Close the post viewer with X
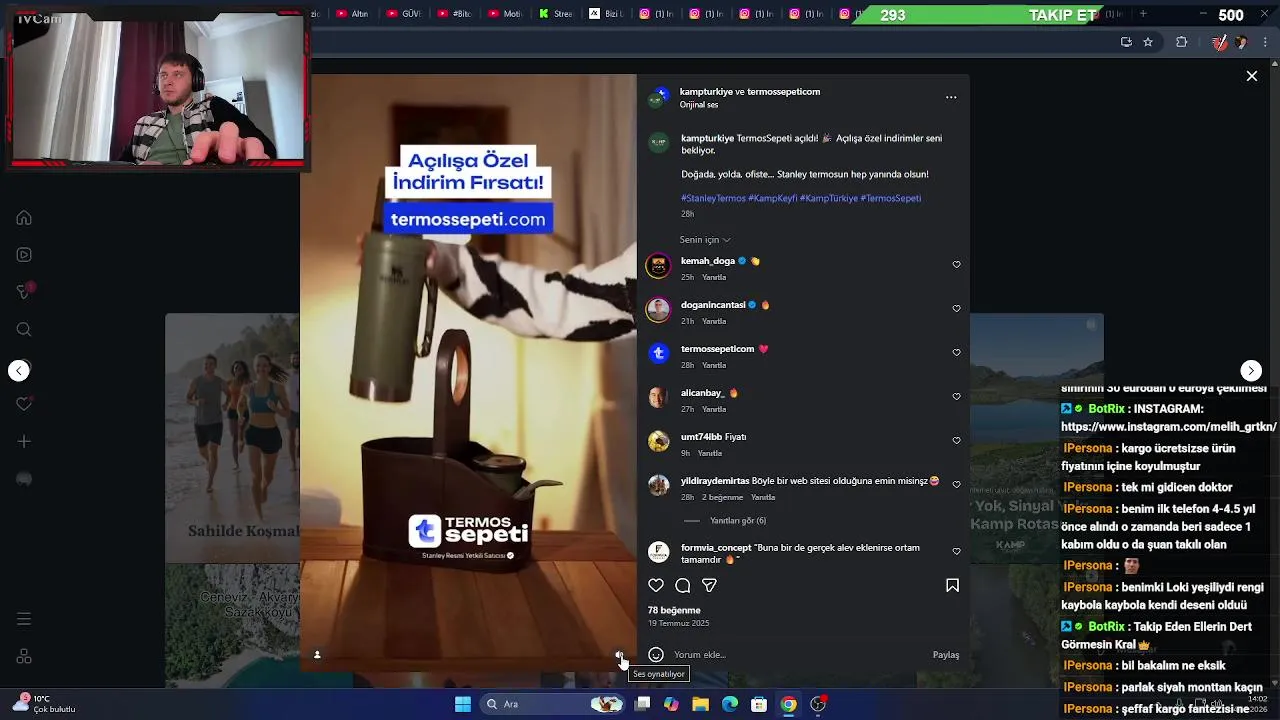 pos(1251,76)
